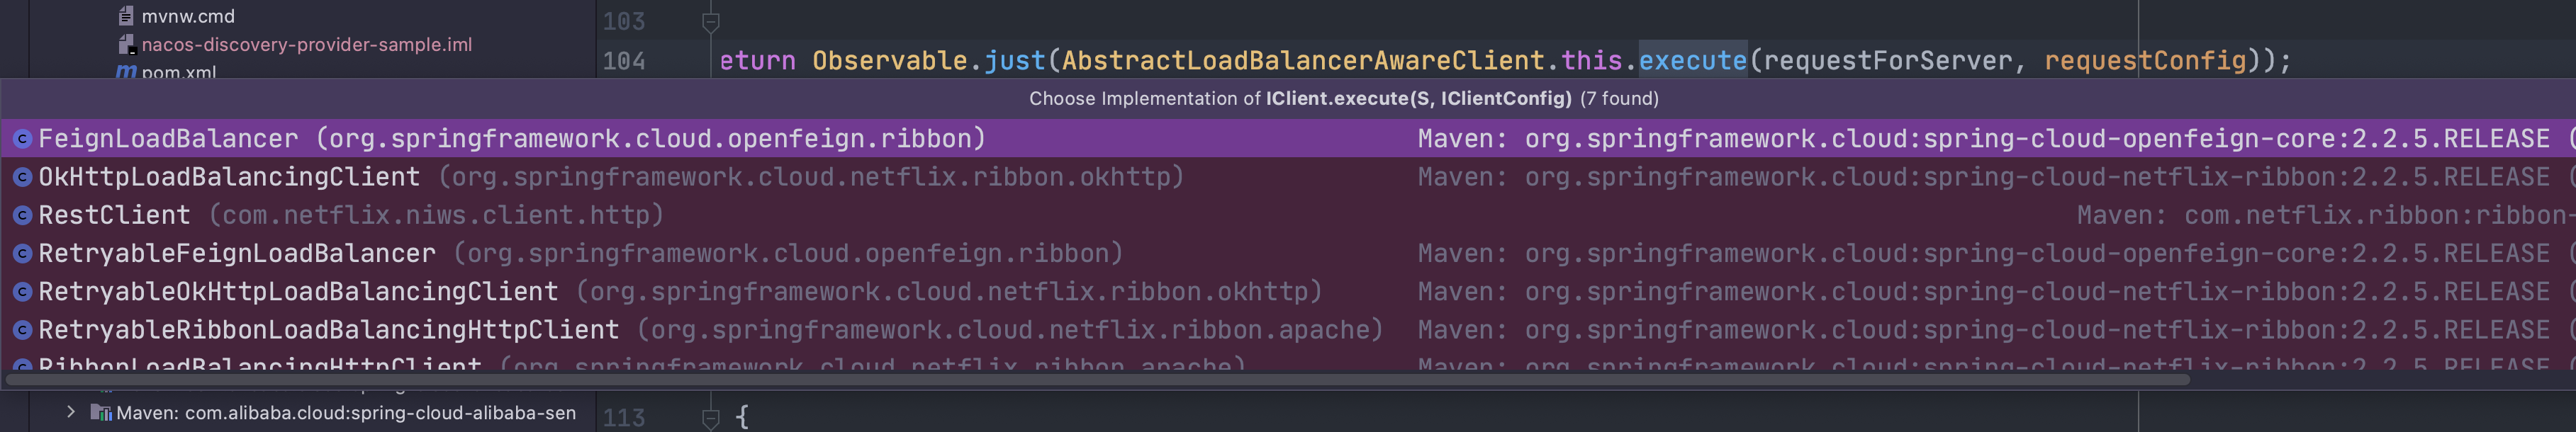Select Maven com.alibaba.cloud library entry
This screenshot has height=432, width=2576.
(346, 413)
